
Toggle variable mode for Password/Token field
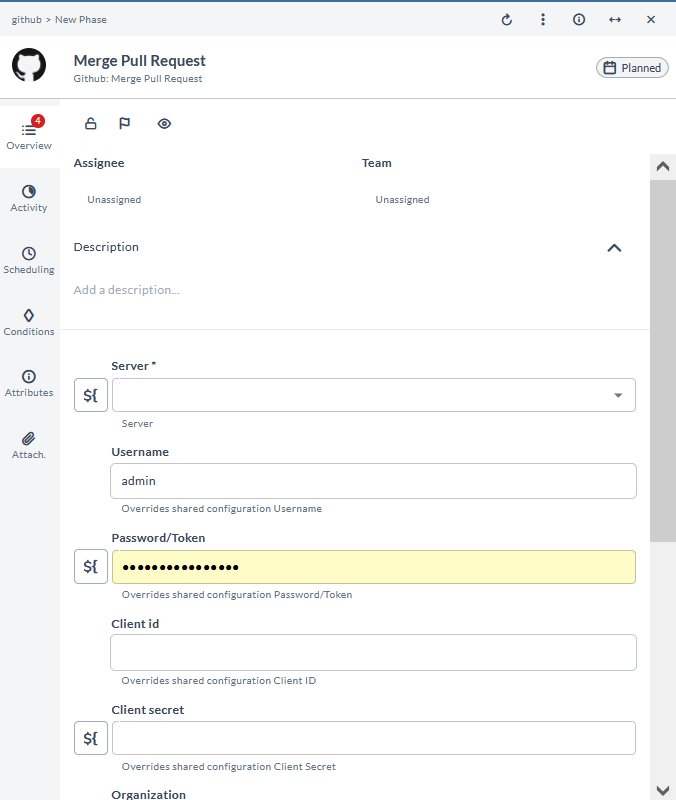click(91, 567)
